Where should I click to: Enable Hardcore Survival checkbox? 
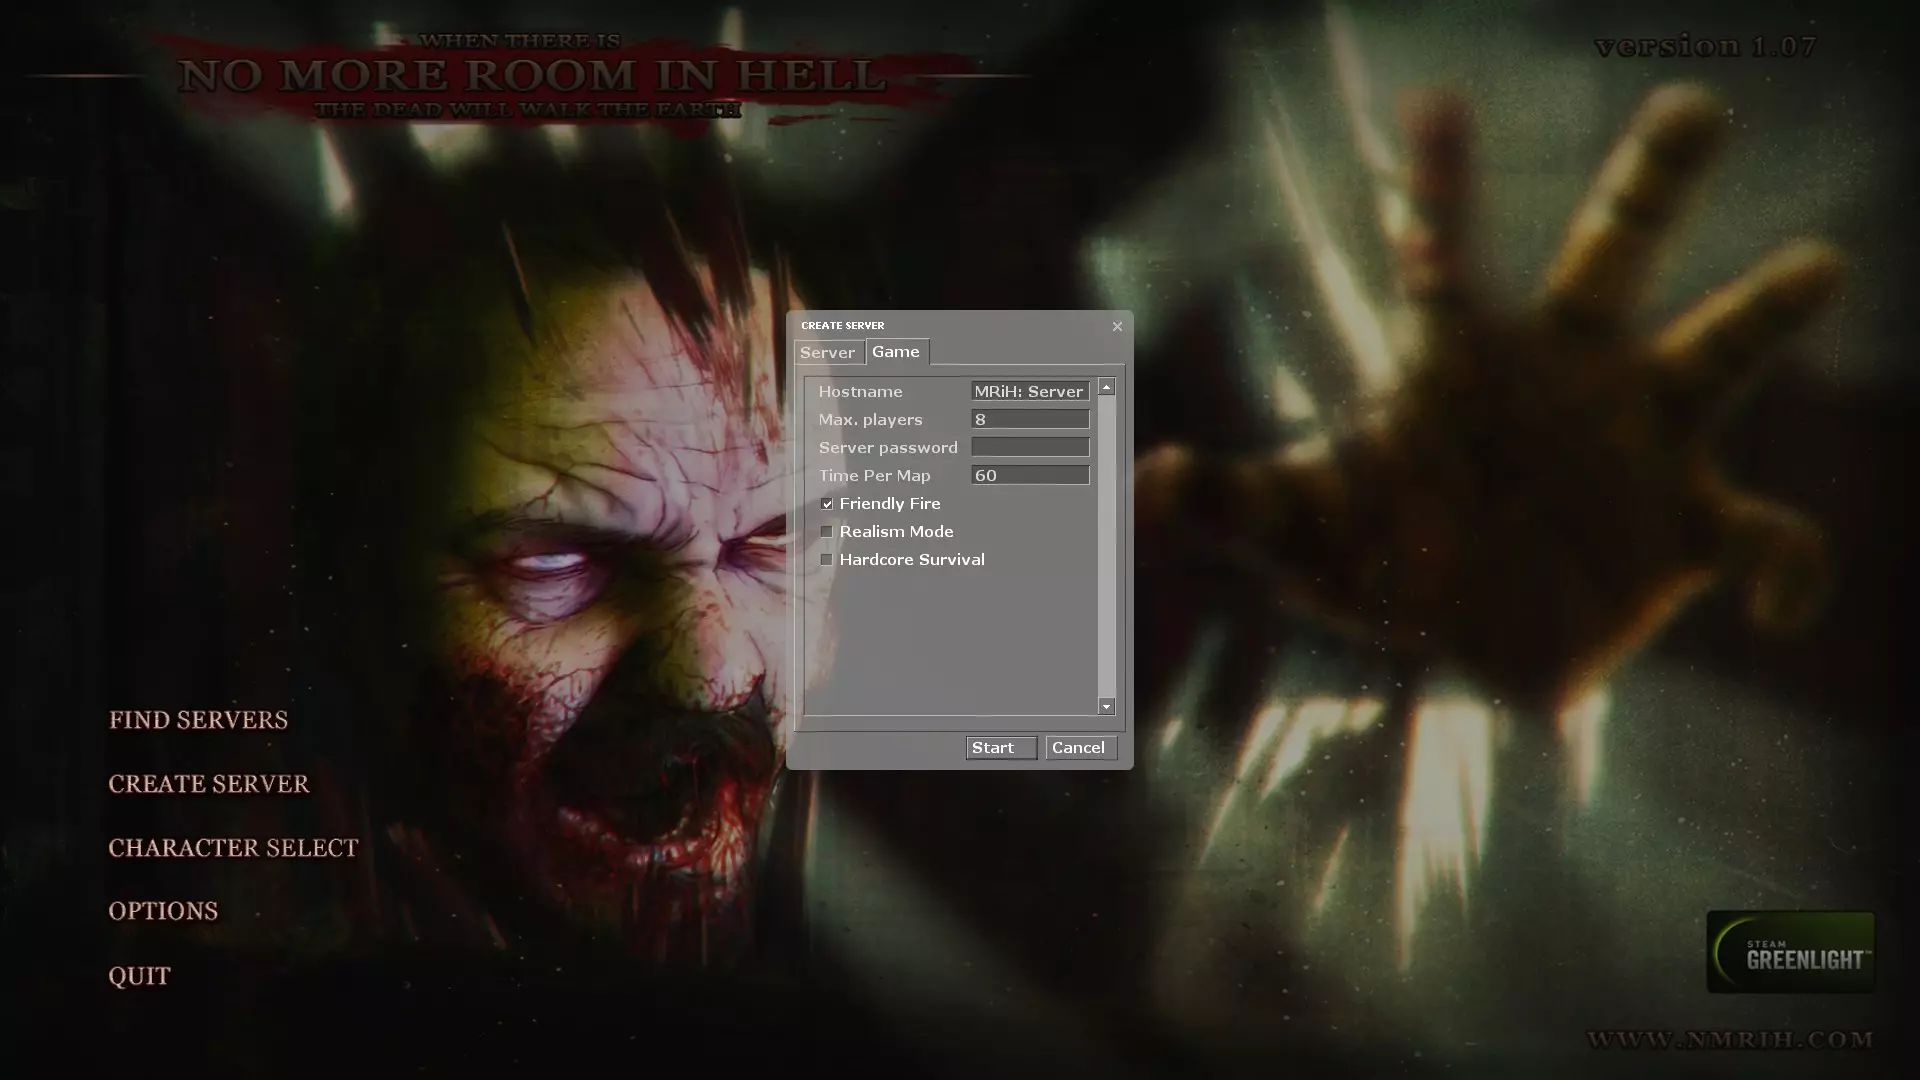827,560
